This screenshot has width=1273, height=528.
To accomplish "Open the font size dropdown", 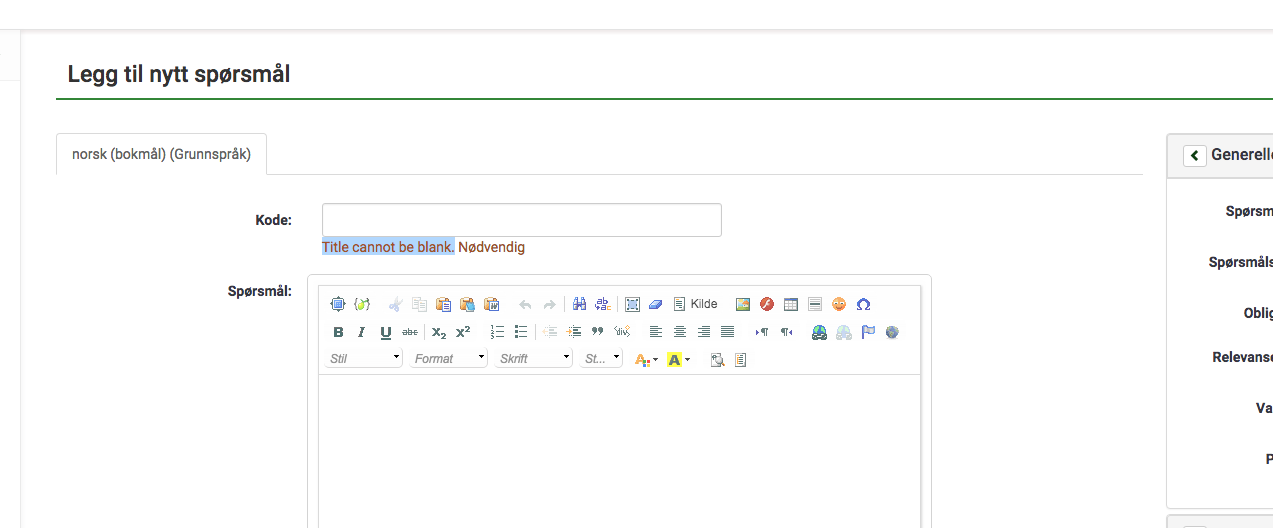I will point(602,358).
